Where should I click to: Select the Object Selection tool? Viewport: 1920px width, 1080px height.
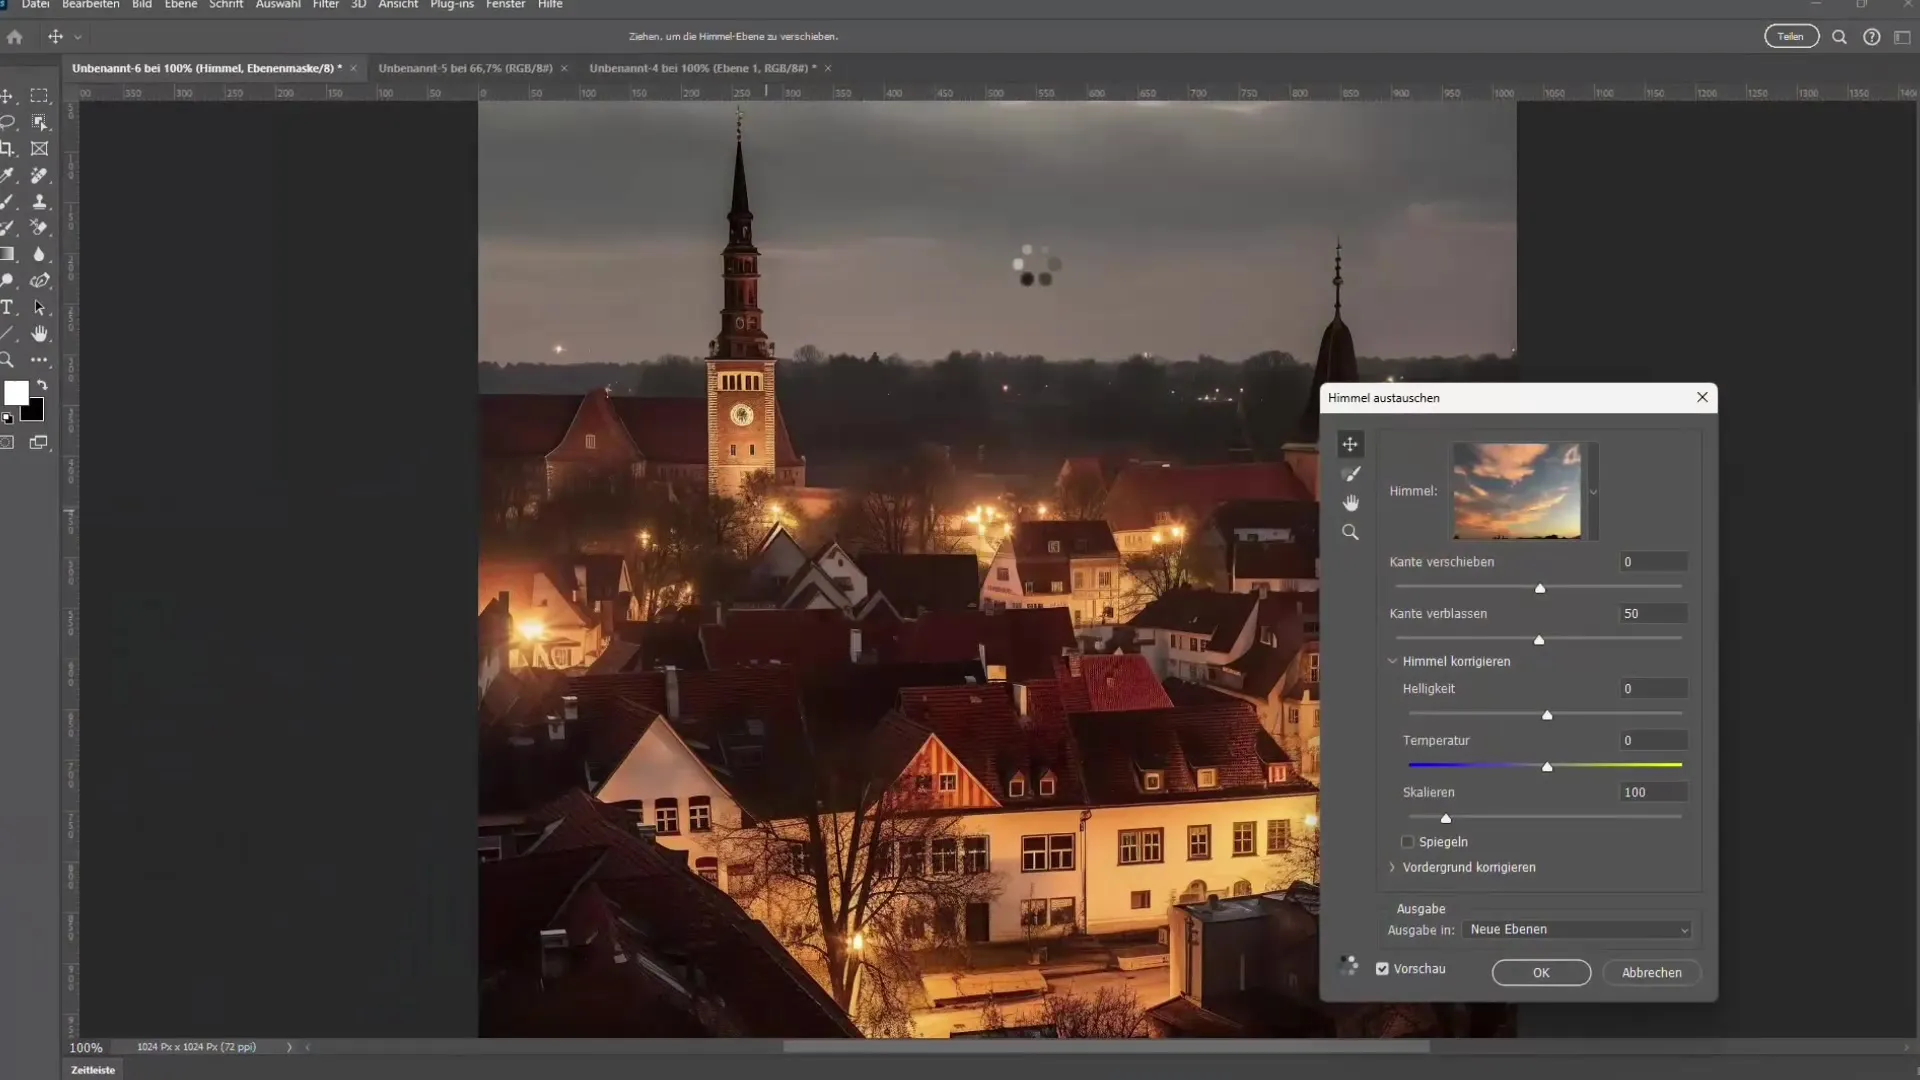pyautogui.click(x=39, y=122)
